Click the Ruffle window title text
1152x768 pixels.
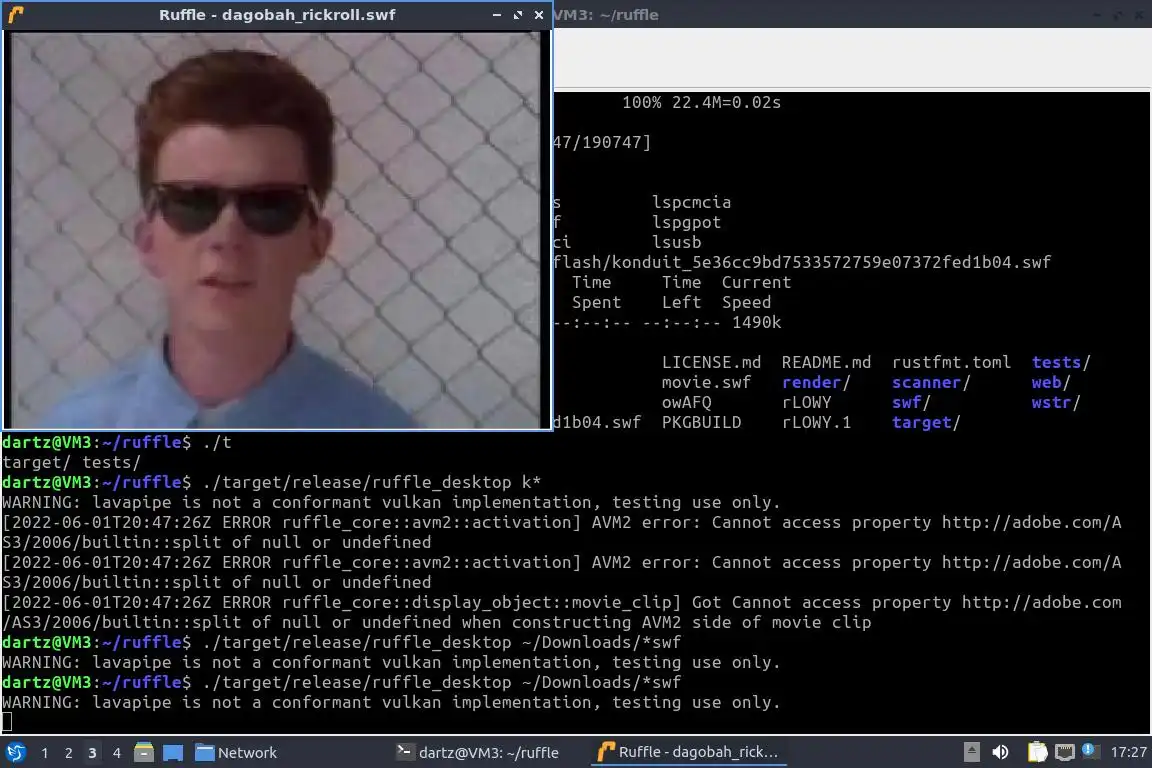click(x=277, y=15)
